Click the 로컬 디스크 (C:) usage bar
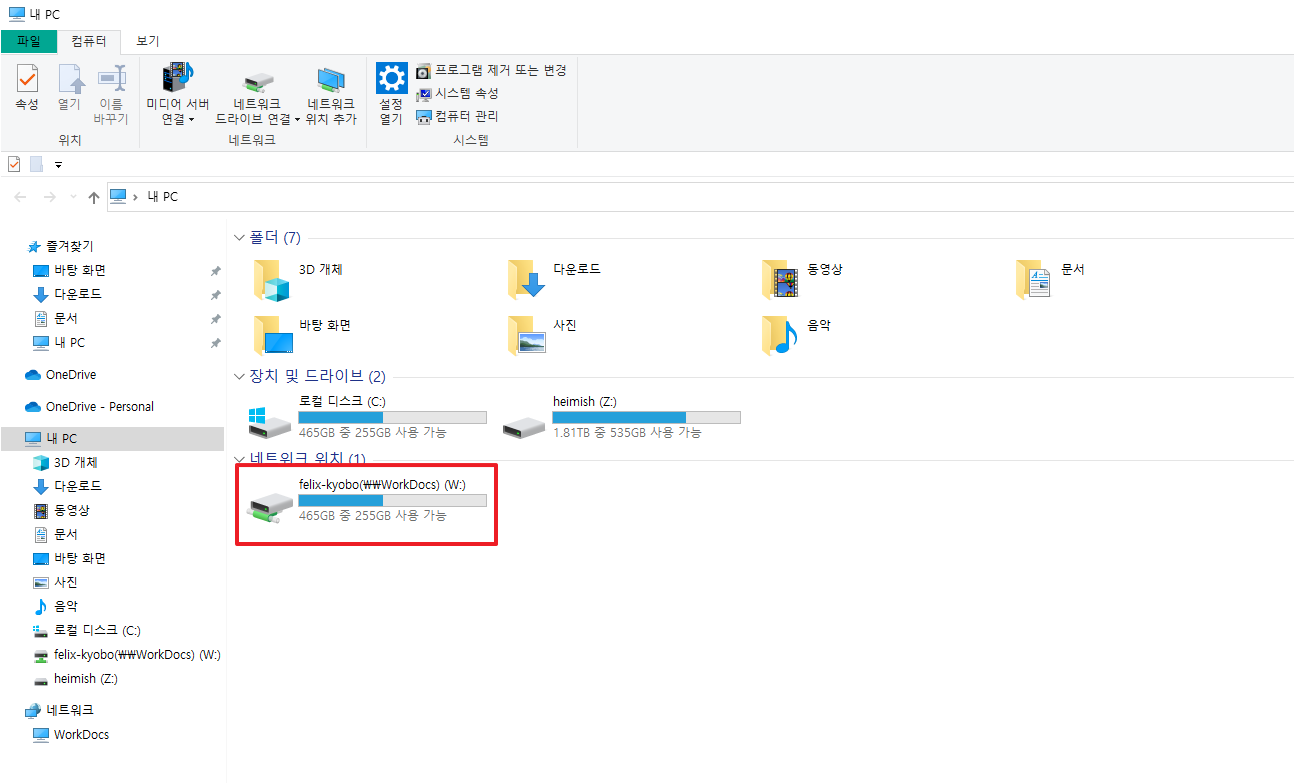Image resolution: width=1294 pixels, height=783 pixels. click(392, 417)
